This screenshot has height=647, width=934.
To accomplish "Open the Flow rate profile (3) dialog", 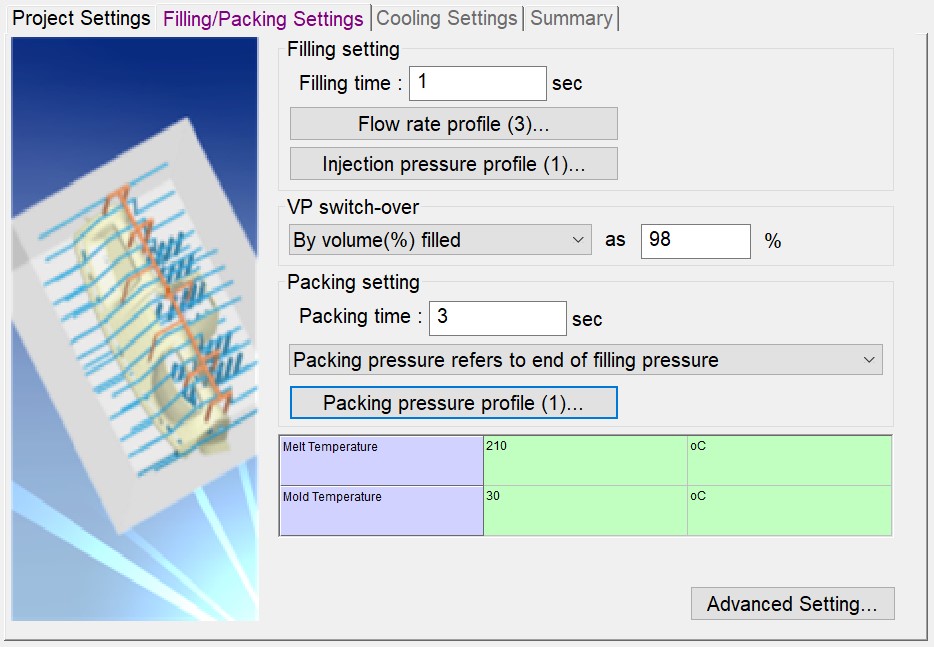I will pos(453,124).
